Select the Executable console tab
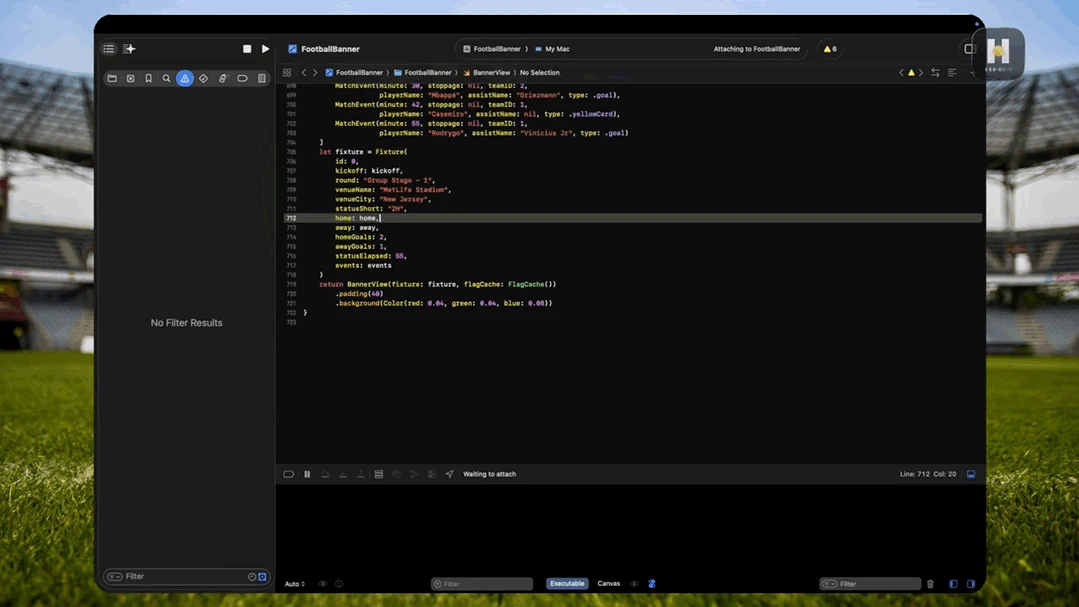Viewport: 1079px width, 607px height. (x=567, y=584)
